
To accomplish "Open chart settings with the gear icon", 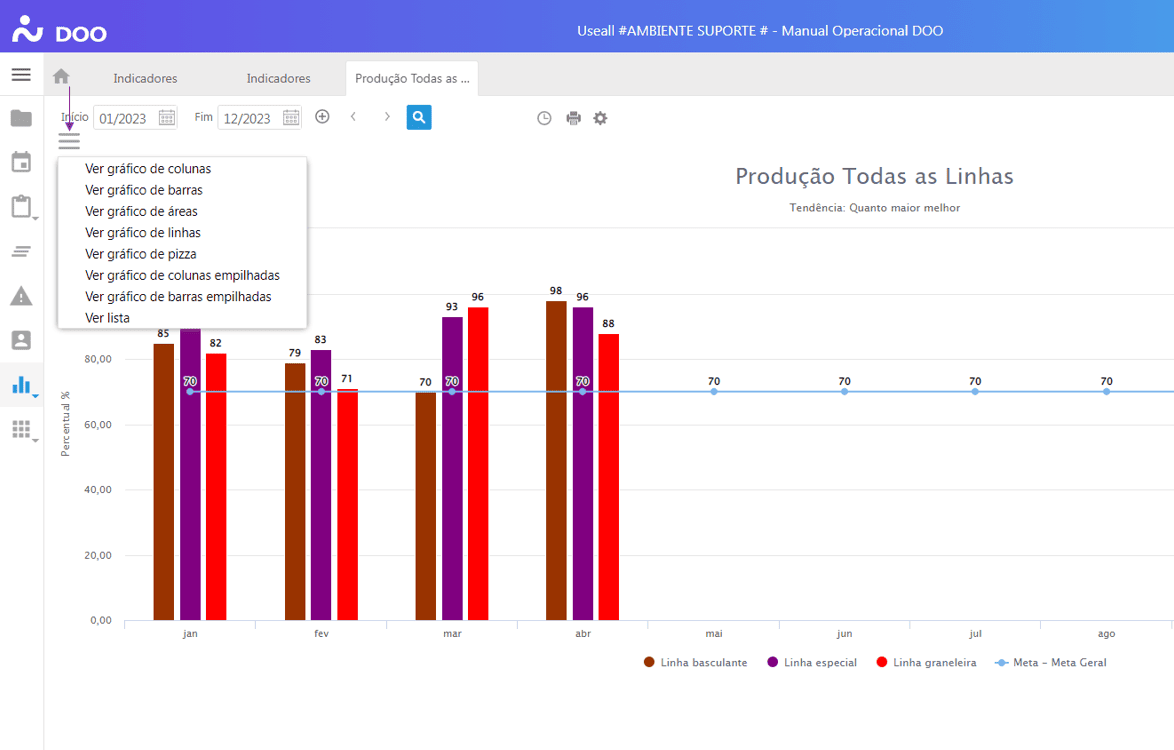I will [601, 117].
